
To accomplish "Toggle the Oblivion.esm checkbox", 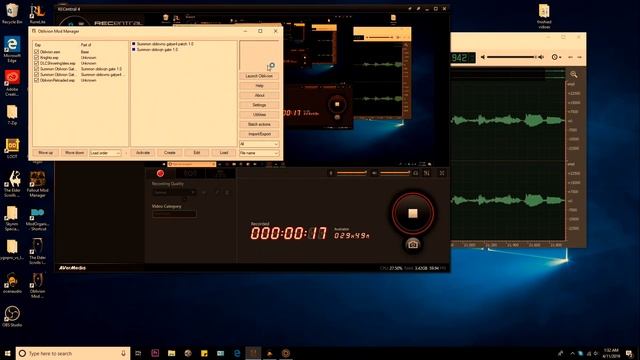I will click(36, 52).
